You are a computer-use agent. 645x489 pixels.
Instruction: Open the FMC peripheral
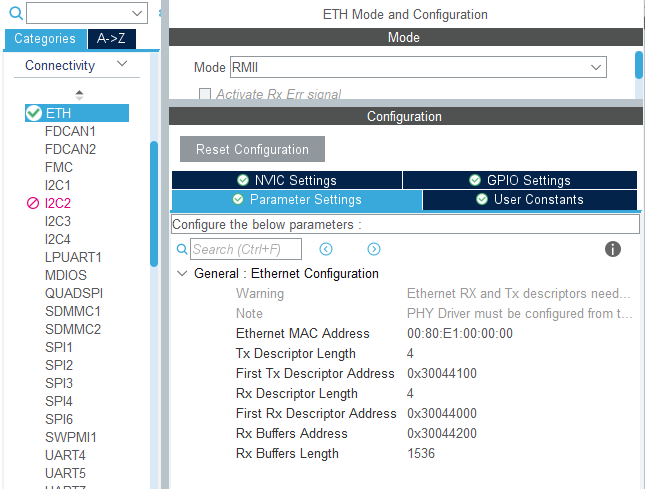pos(59,167)
